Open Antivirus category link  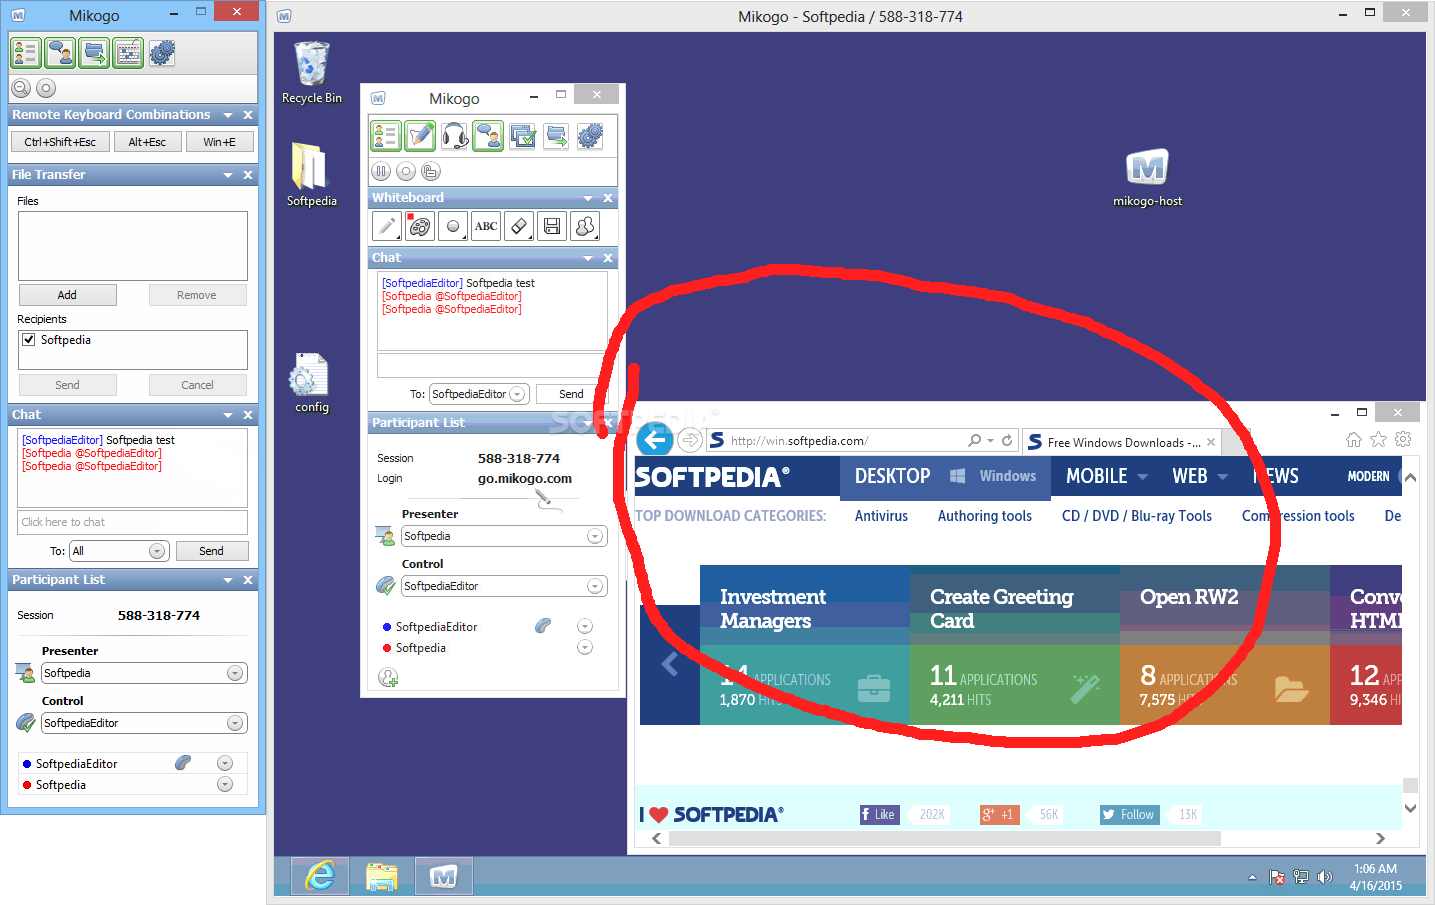point(881,516)
